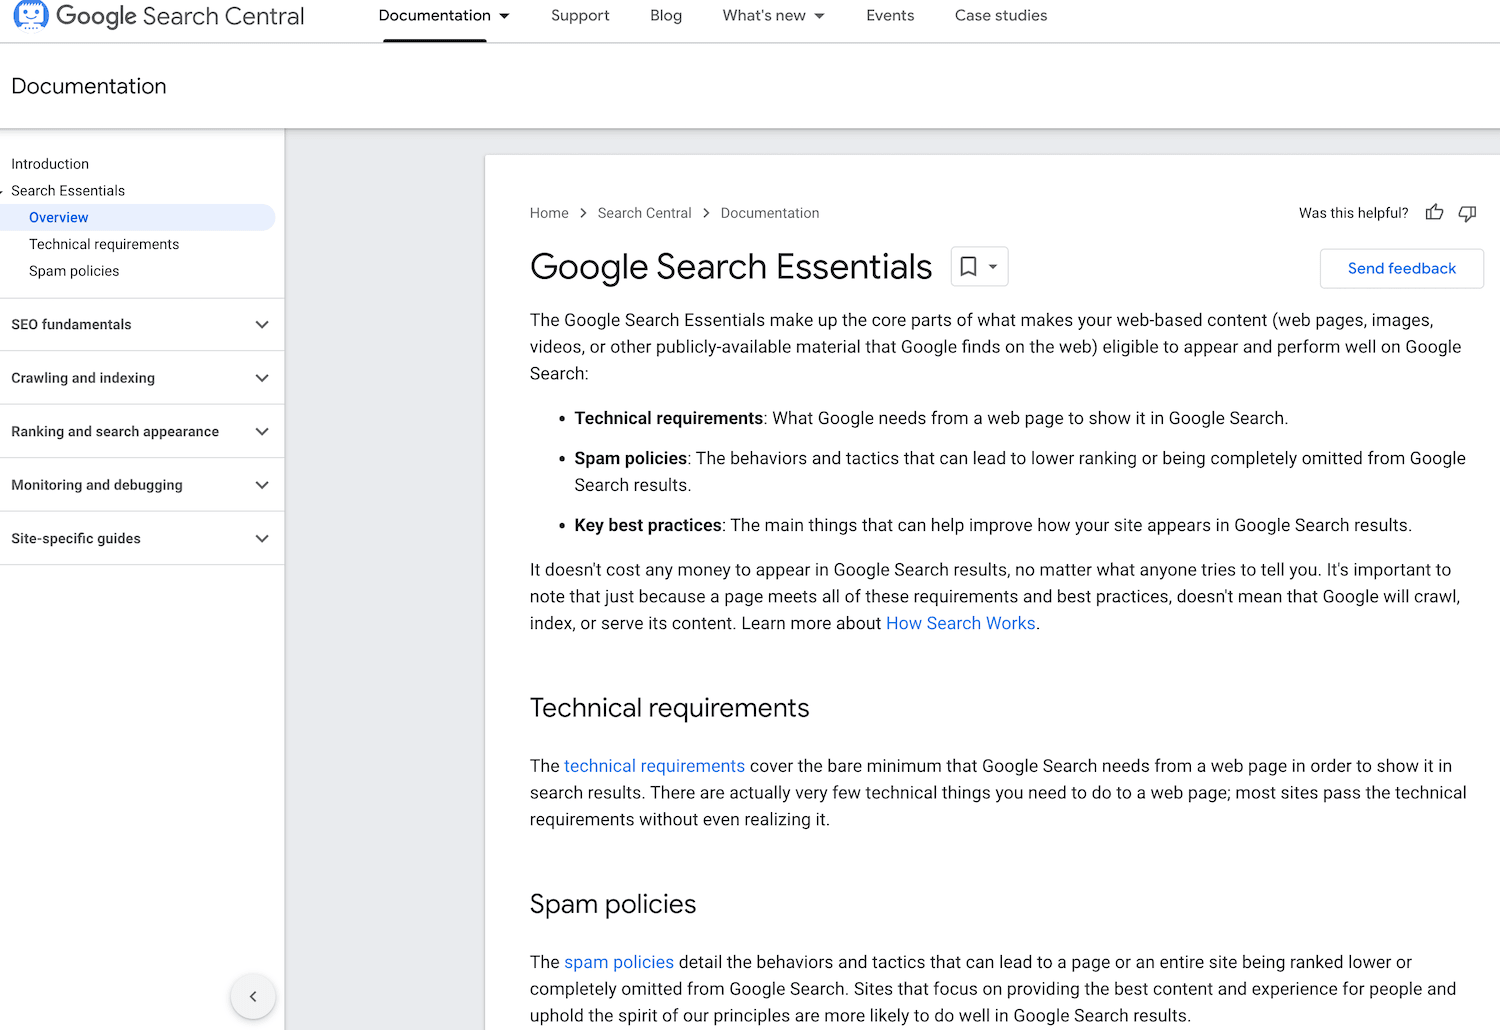The height and width of the screenshot is (1030, 1500).
Task: Expand the SEO fundamentals section
Action: pos(142,325)
